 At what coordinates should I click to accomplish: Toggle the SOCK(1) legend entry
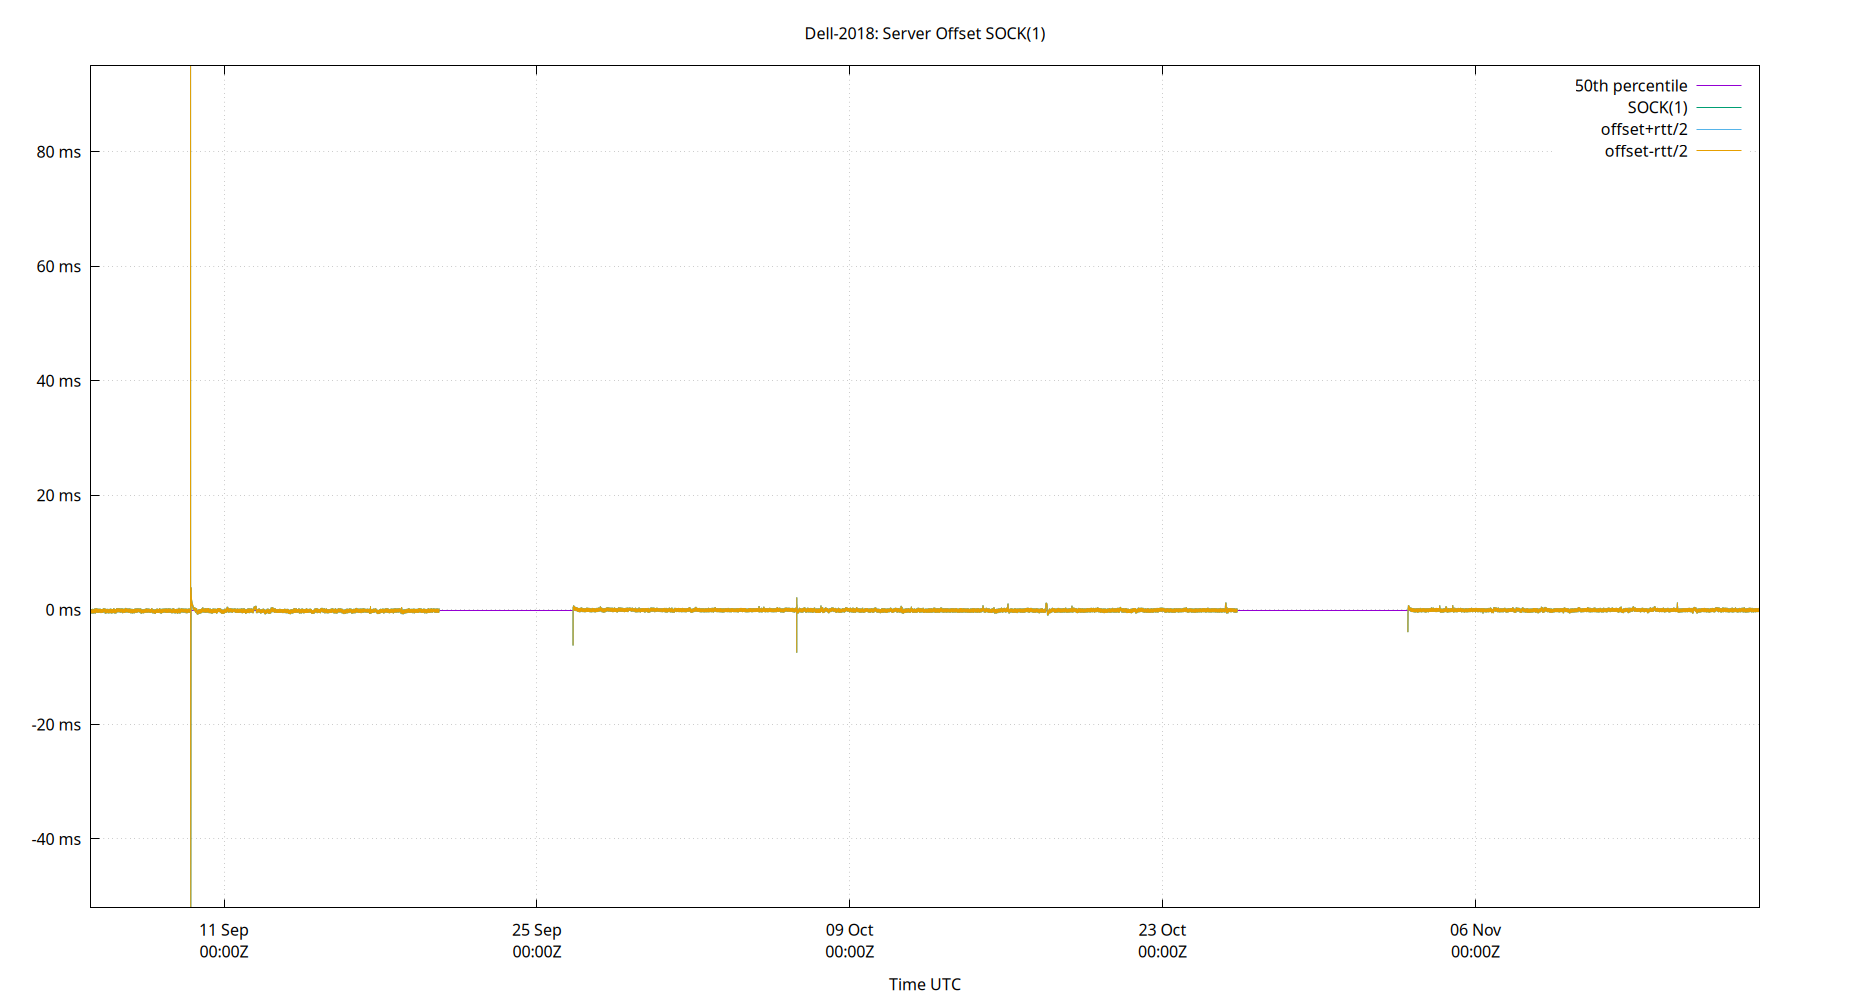coord(1658,107)
